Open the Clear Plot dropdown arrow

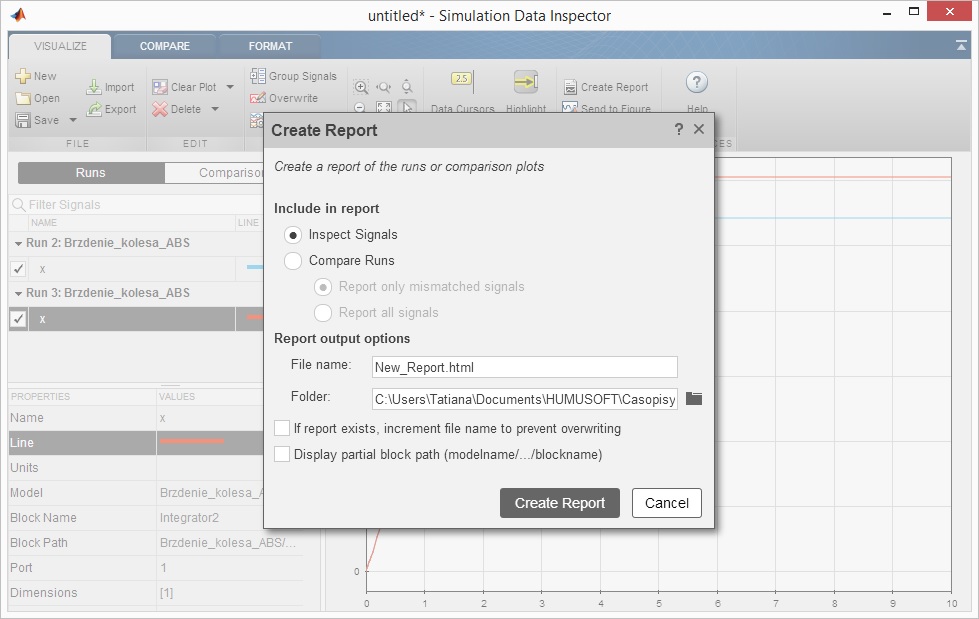coord(230,87)
